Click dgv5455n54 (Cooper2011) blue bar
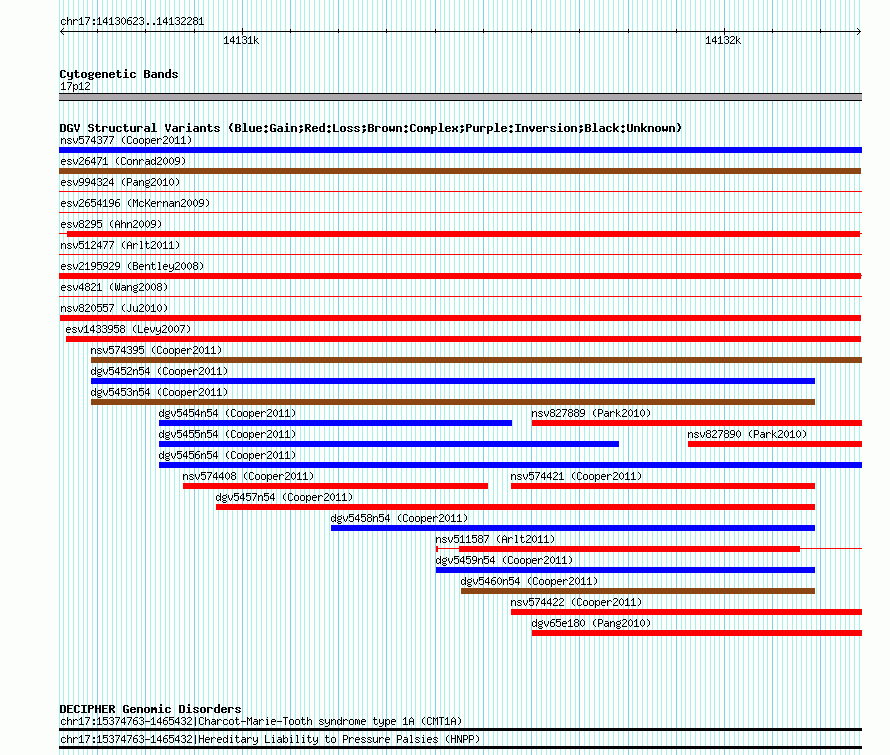The width and height of the screenshot is (890, 755). click(x=389, y=444)
